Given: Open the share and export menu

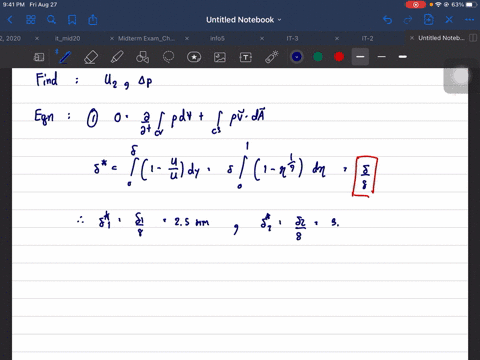Looking at the screenshot, I should (93, 20).
